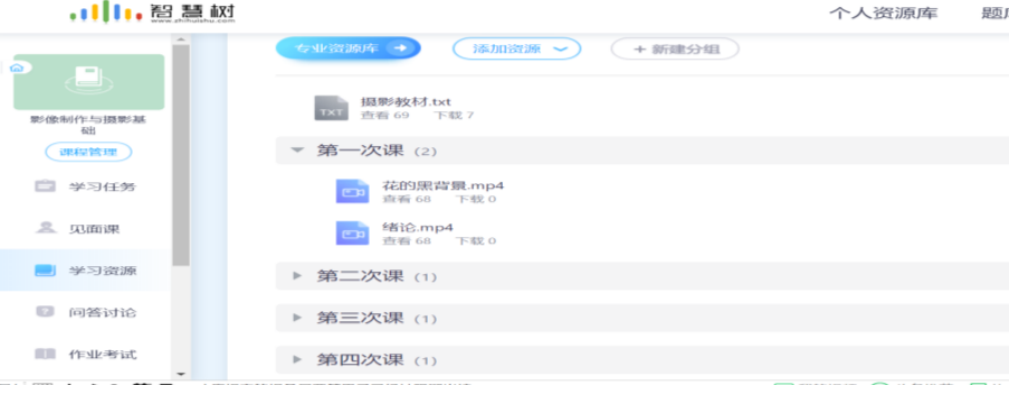Expand the 第四次课 group
Screen dimensions: 1012x398
[297, 359]
